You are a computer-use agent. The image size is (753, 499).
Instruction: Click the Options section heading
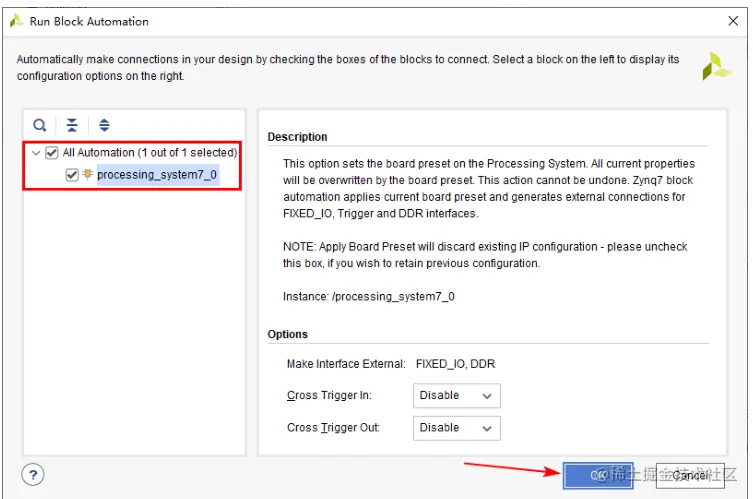pos(287,334)
